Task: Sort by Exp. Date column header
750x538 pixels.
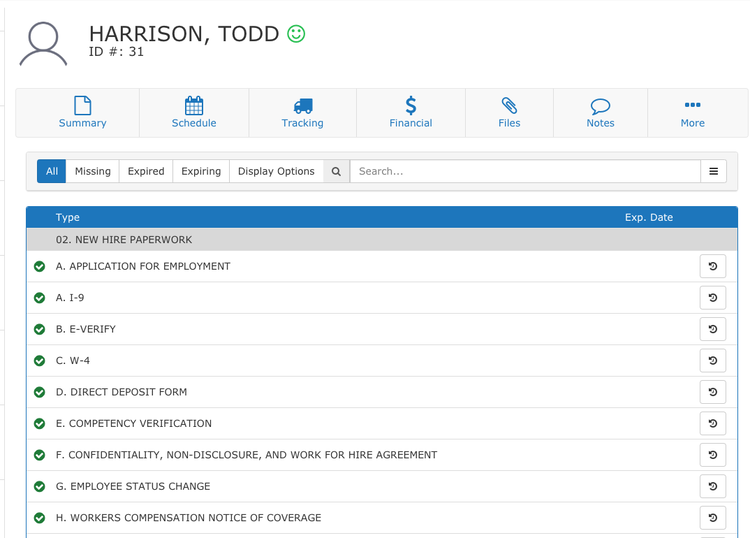Action: tap(649, 217)
